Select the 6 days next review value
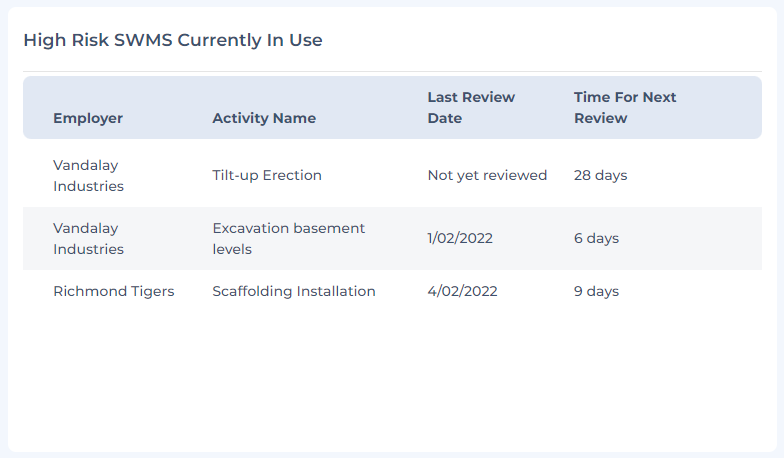This screenshot has width=784, height=458. (596, 238)
